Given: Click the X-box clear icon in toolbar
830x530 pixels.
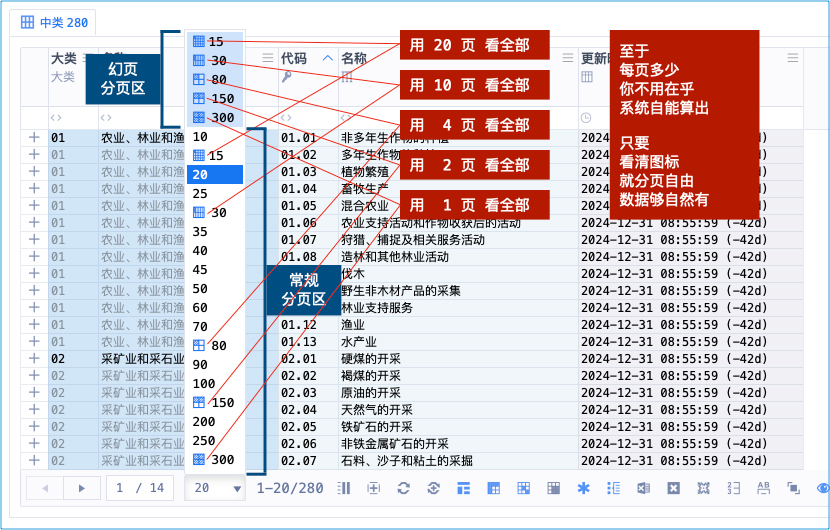Looking at the screenshot, I should point(673,488).
